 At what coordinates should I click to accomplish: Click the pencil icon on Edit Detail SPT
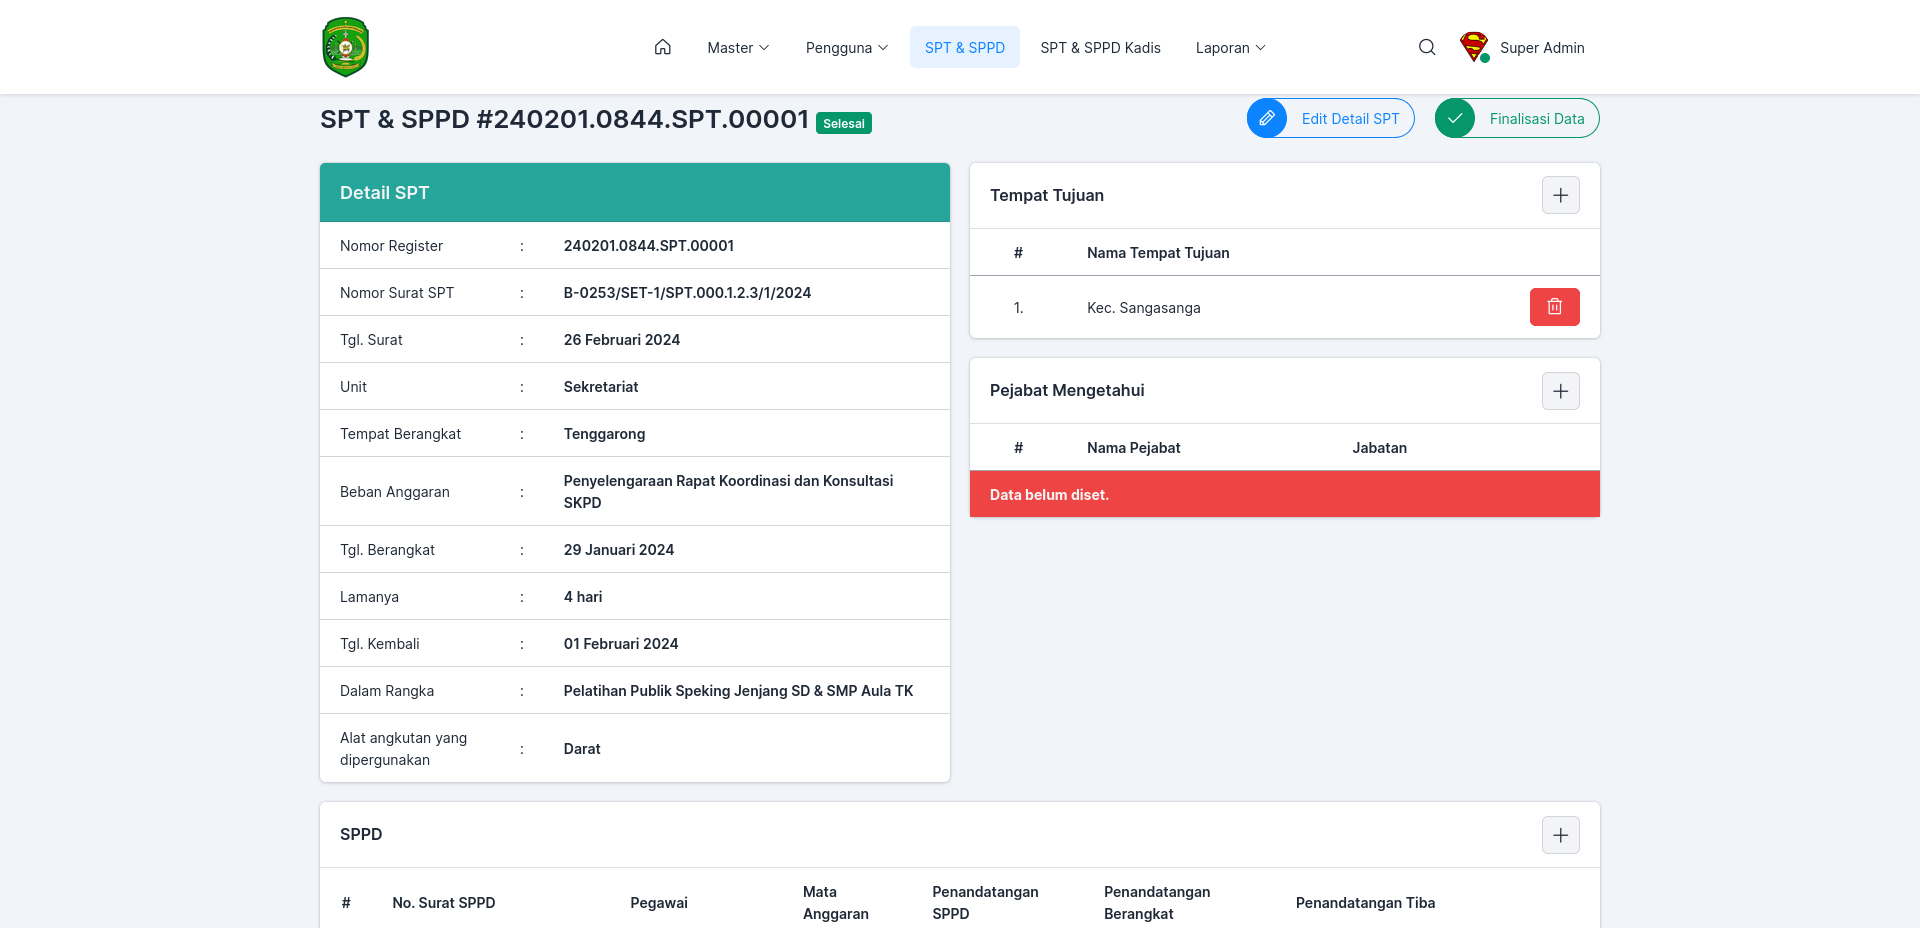(1267, 118)
